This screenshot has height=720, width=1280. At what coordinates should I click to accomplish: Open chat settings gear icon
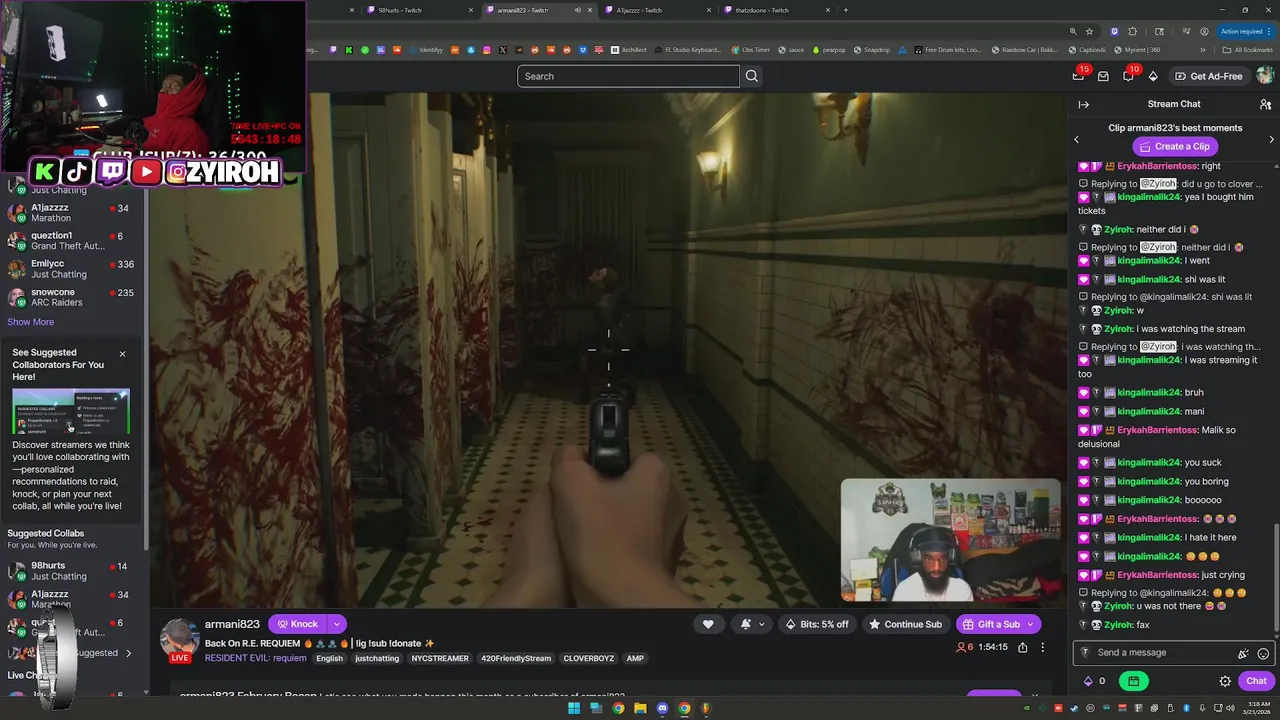[1225, 681]
